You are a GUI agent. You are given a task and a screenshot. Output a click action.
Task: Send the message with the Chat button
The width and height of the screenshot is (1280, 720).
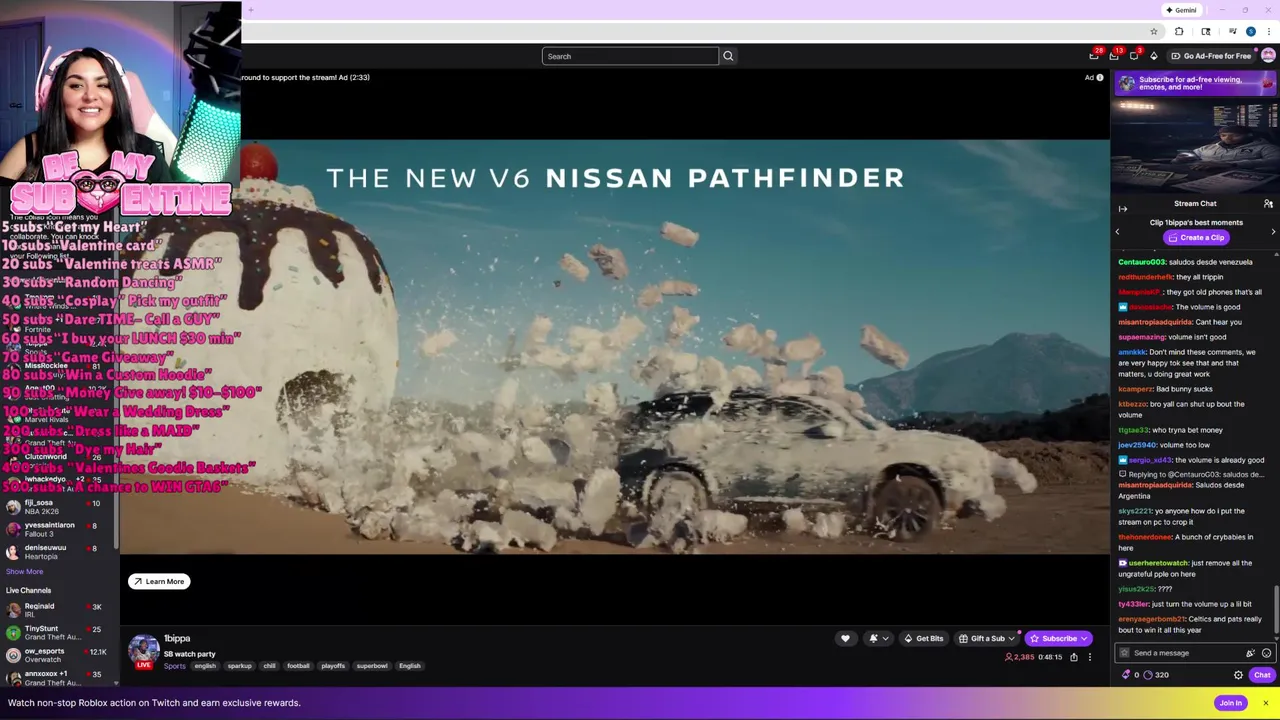click(1262, 675)
